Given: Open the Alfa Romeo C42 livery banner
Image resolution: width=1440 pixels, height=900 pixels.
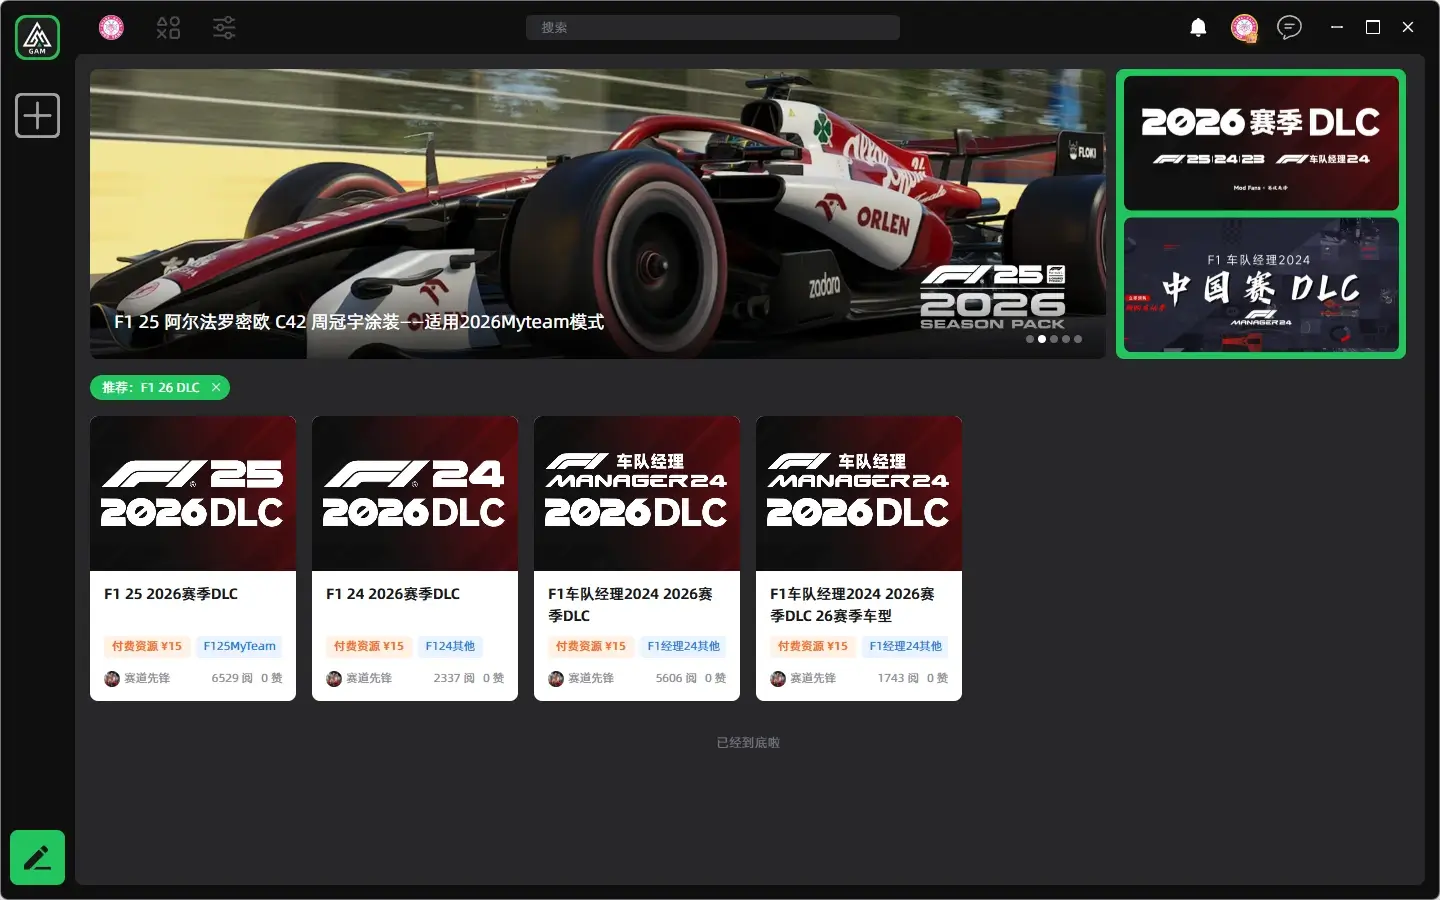Looking at the screenshot, I should pyautogui.click(x=598, y=214).
